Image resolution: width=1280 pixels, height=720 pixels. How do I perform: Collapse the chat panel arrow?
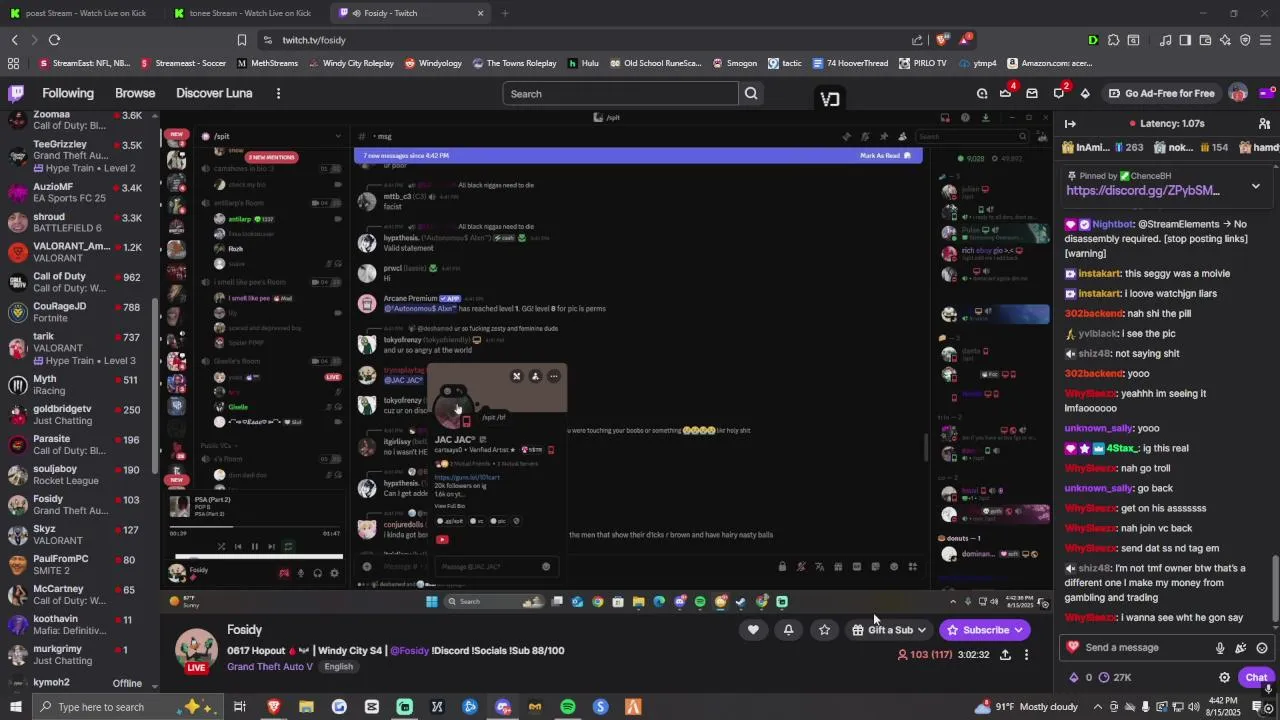coord(1070,123)
